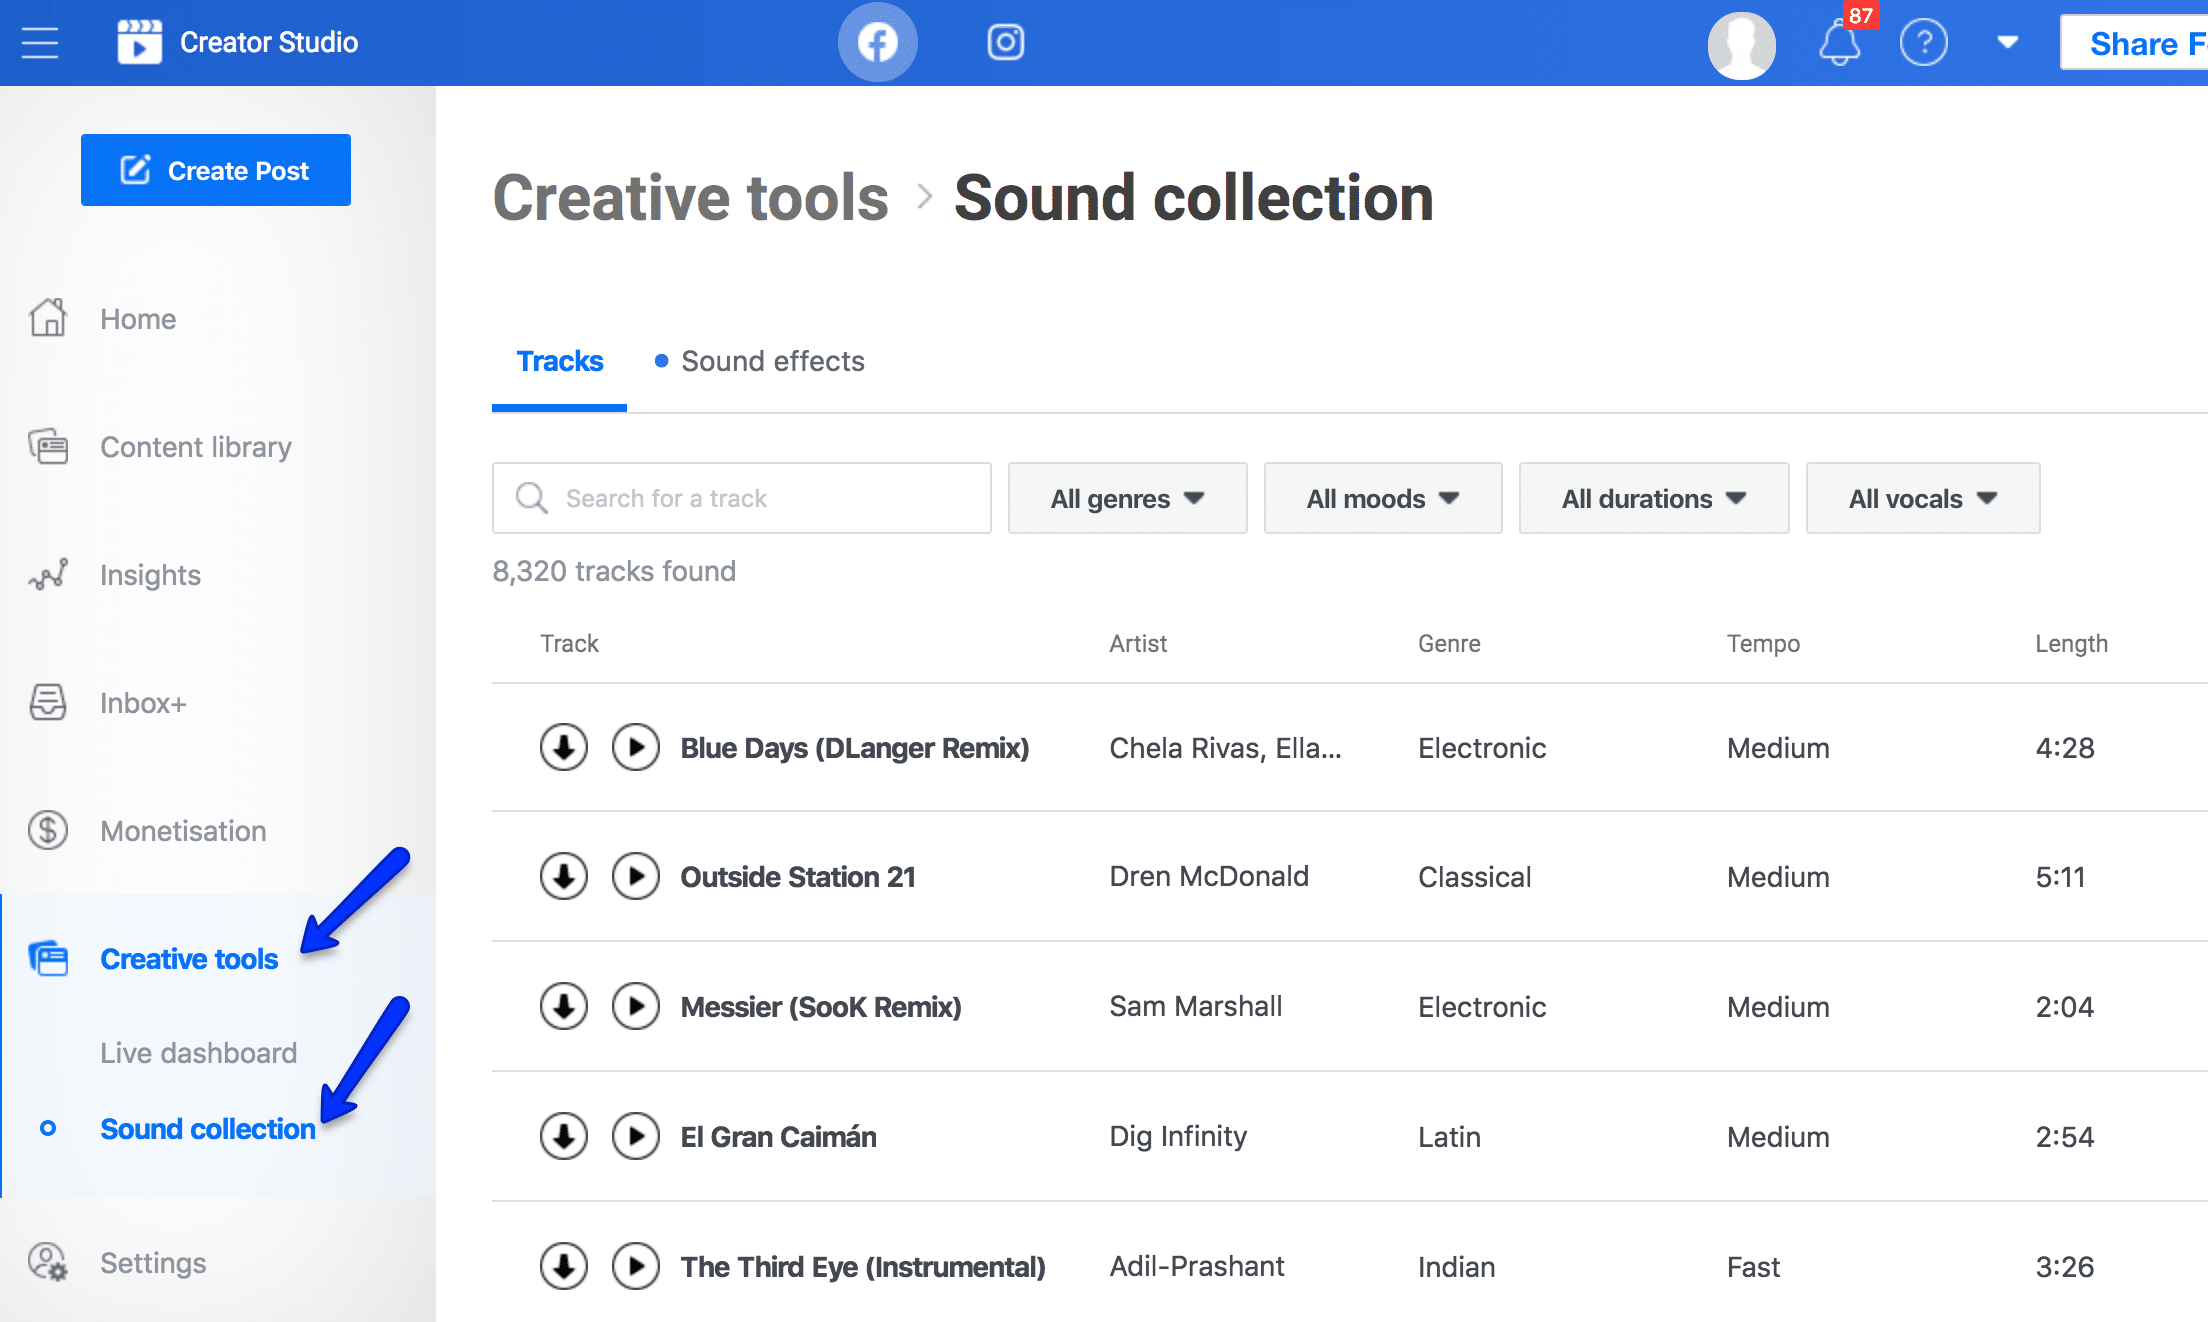The height and width of the screenshot is (1322, 2208).
Task: Click artist Adil-Prashant
Action: pos(1197,1266)
